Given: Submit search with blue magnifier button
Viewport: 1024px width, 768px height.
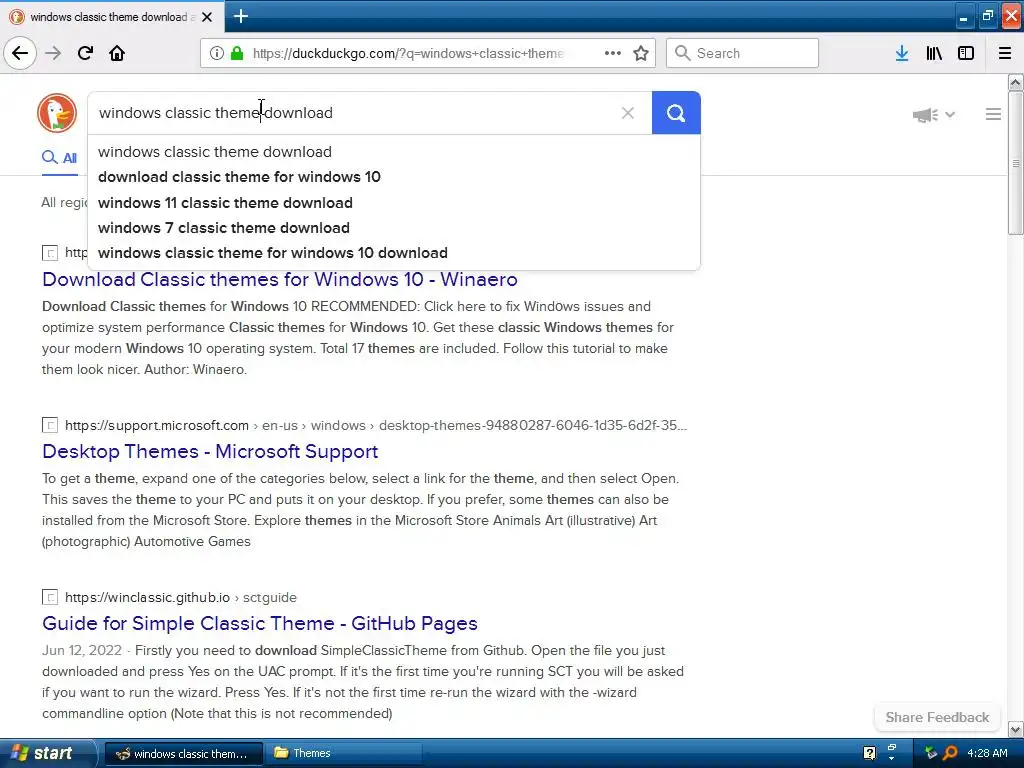Looking at the screenshot, I should click(676, 113).
